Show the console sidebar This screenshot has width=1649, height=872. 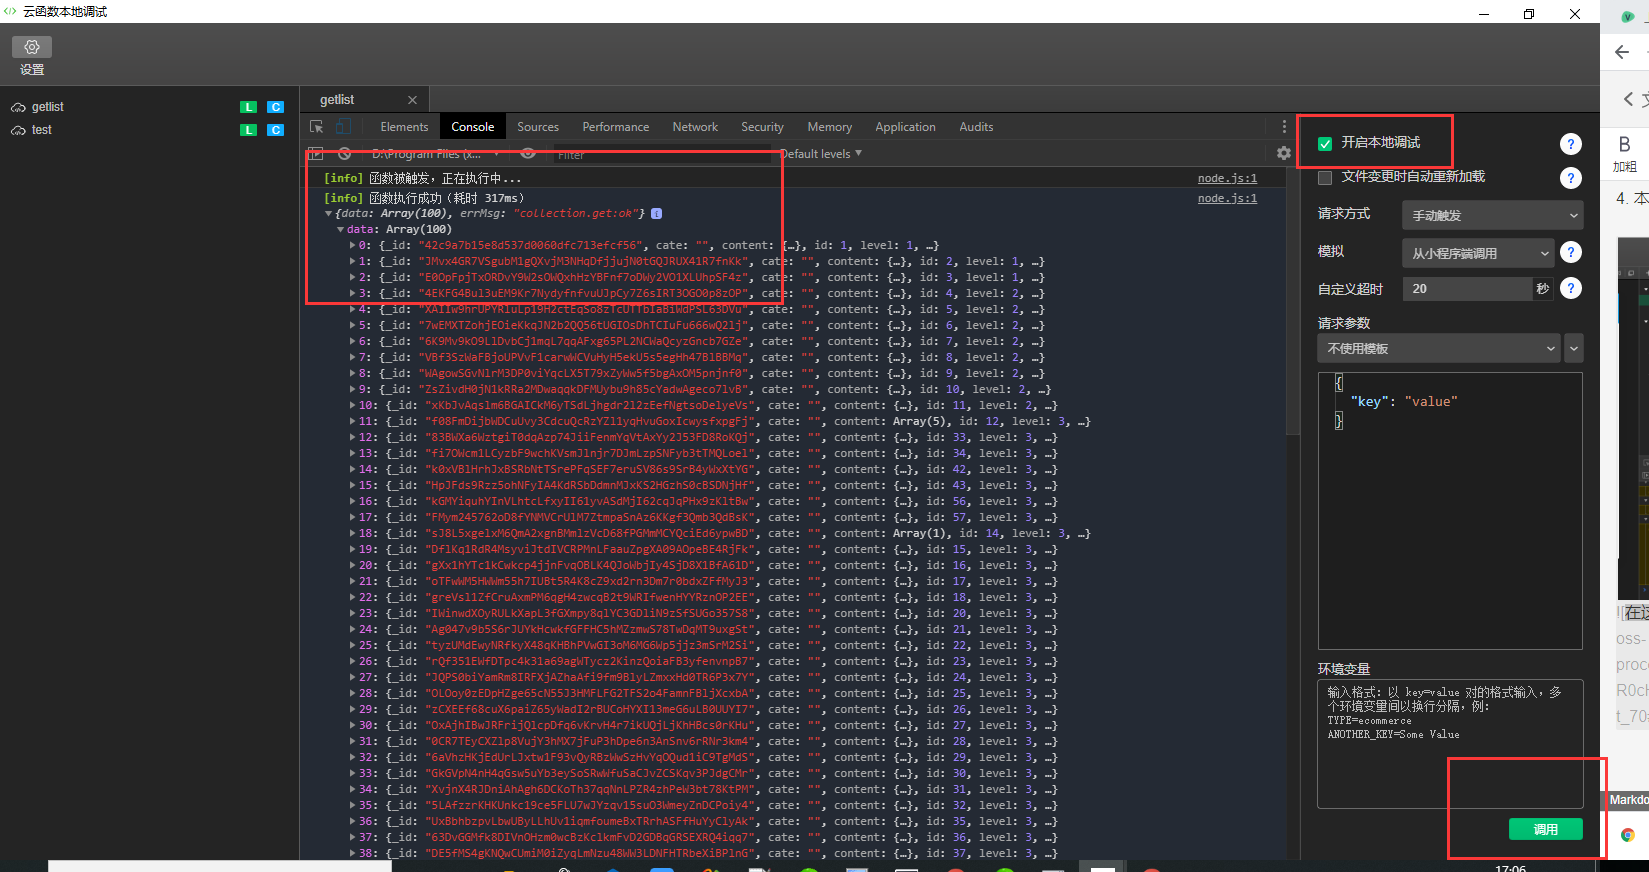click(316, 154)
